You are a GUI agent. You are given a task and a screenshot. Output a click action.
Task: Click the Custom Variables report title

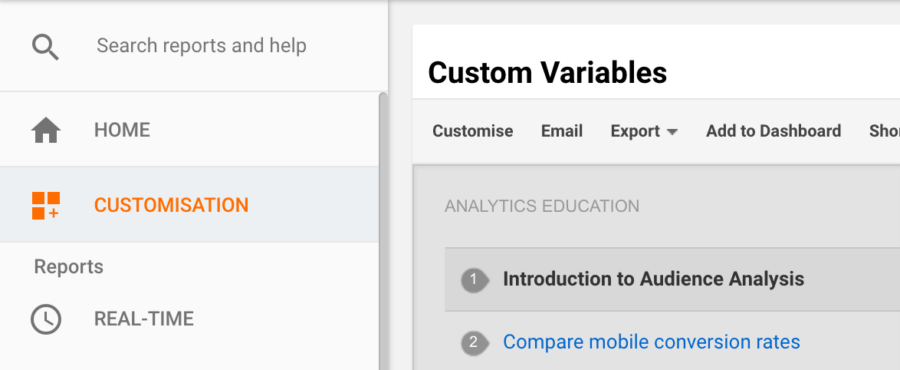(547, 73)
